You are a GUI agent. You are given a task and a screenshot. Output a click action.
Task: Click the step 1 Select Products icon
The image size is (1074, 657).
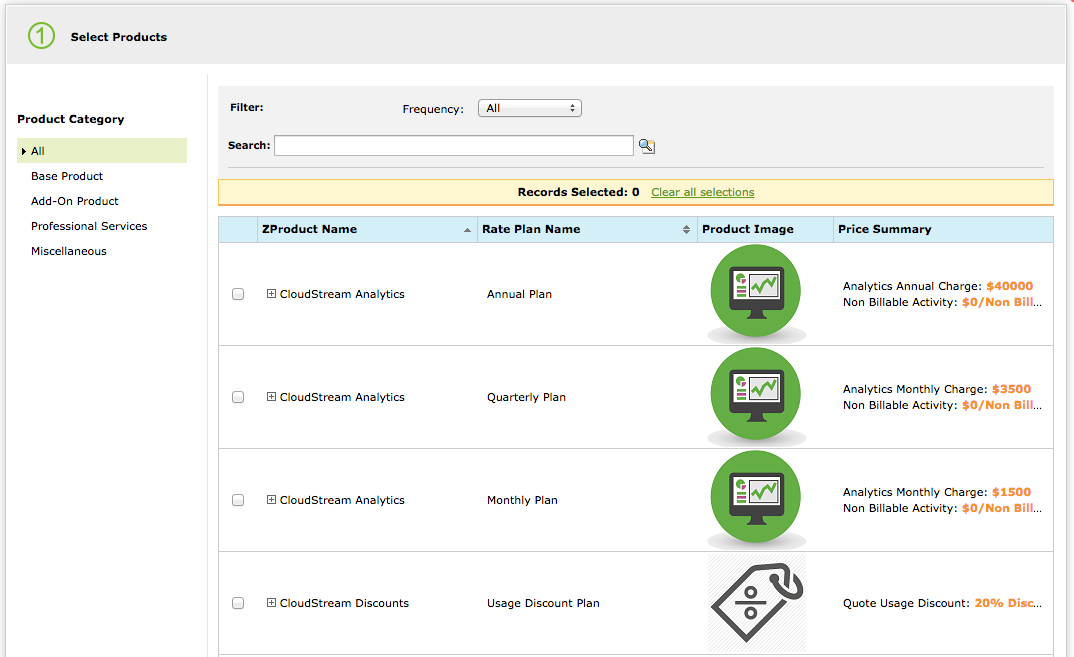[41, 36]
